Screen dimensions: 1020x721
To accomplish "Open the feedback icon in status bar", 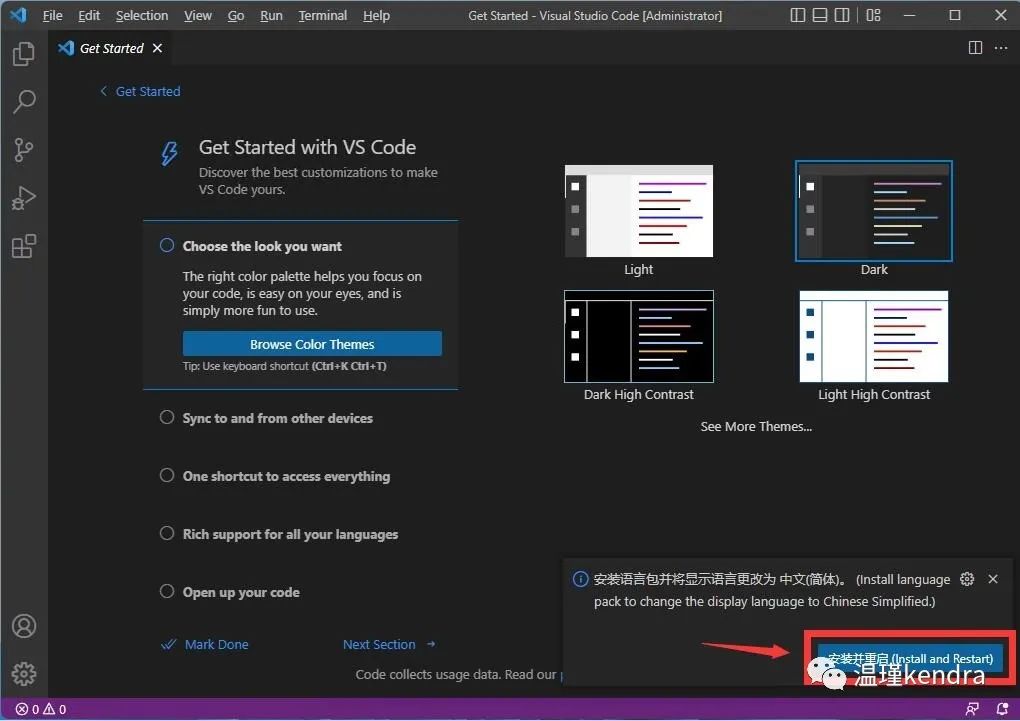I will pyautogui.click(x=972, y=709).
